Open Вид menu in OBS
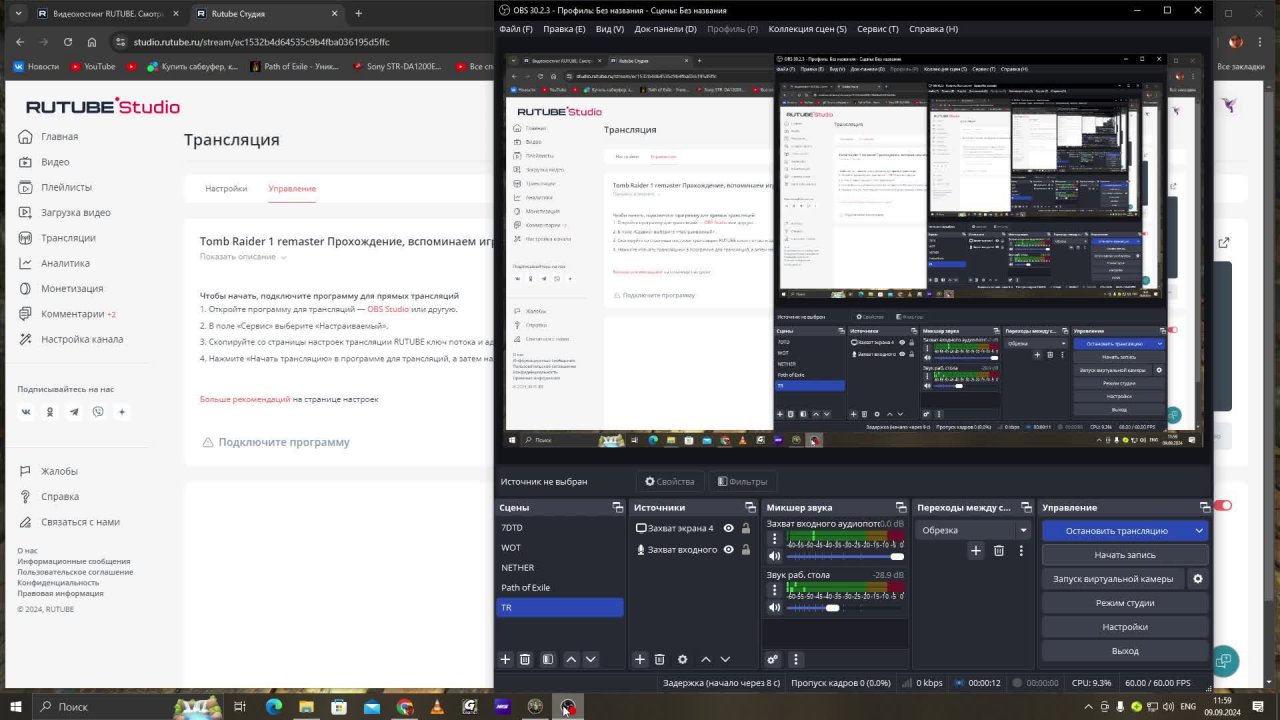Viewport: 1280px width, 720px height. pos(610,29)
